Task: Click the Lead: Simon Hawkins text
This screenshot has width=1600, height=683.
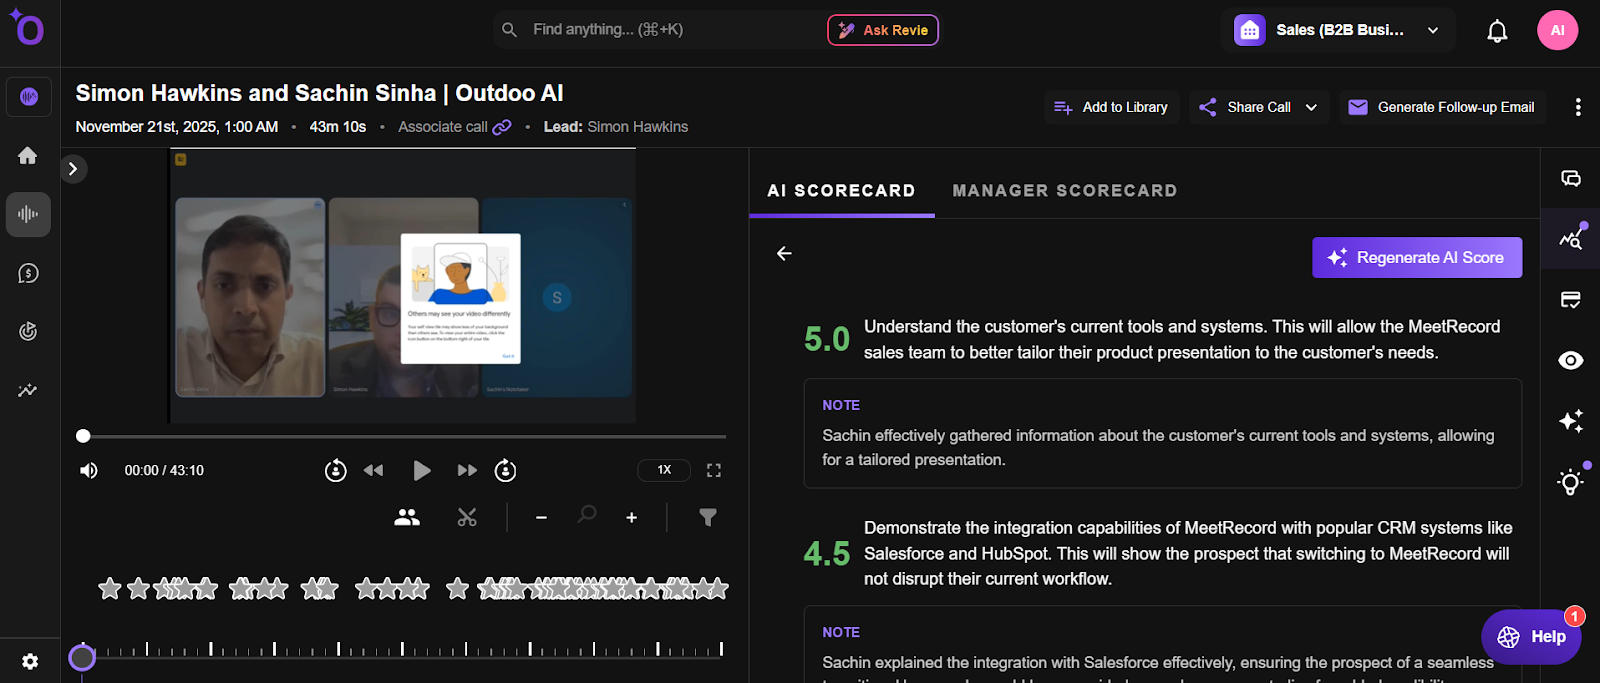Action: (x=616, y=127)
